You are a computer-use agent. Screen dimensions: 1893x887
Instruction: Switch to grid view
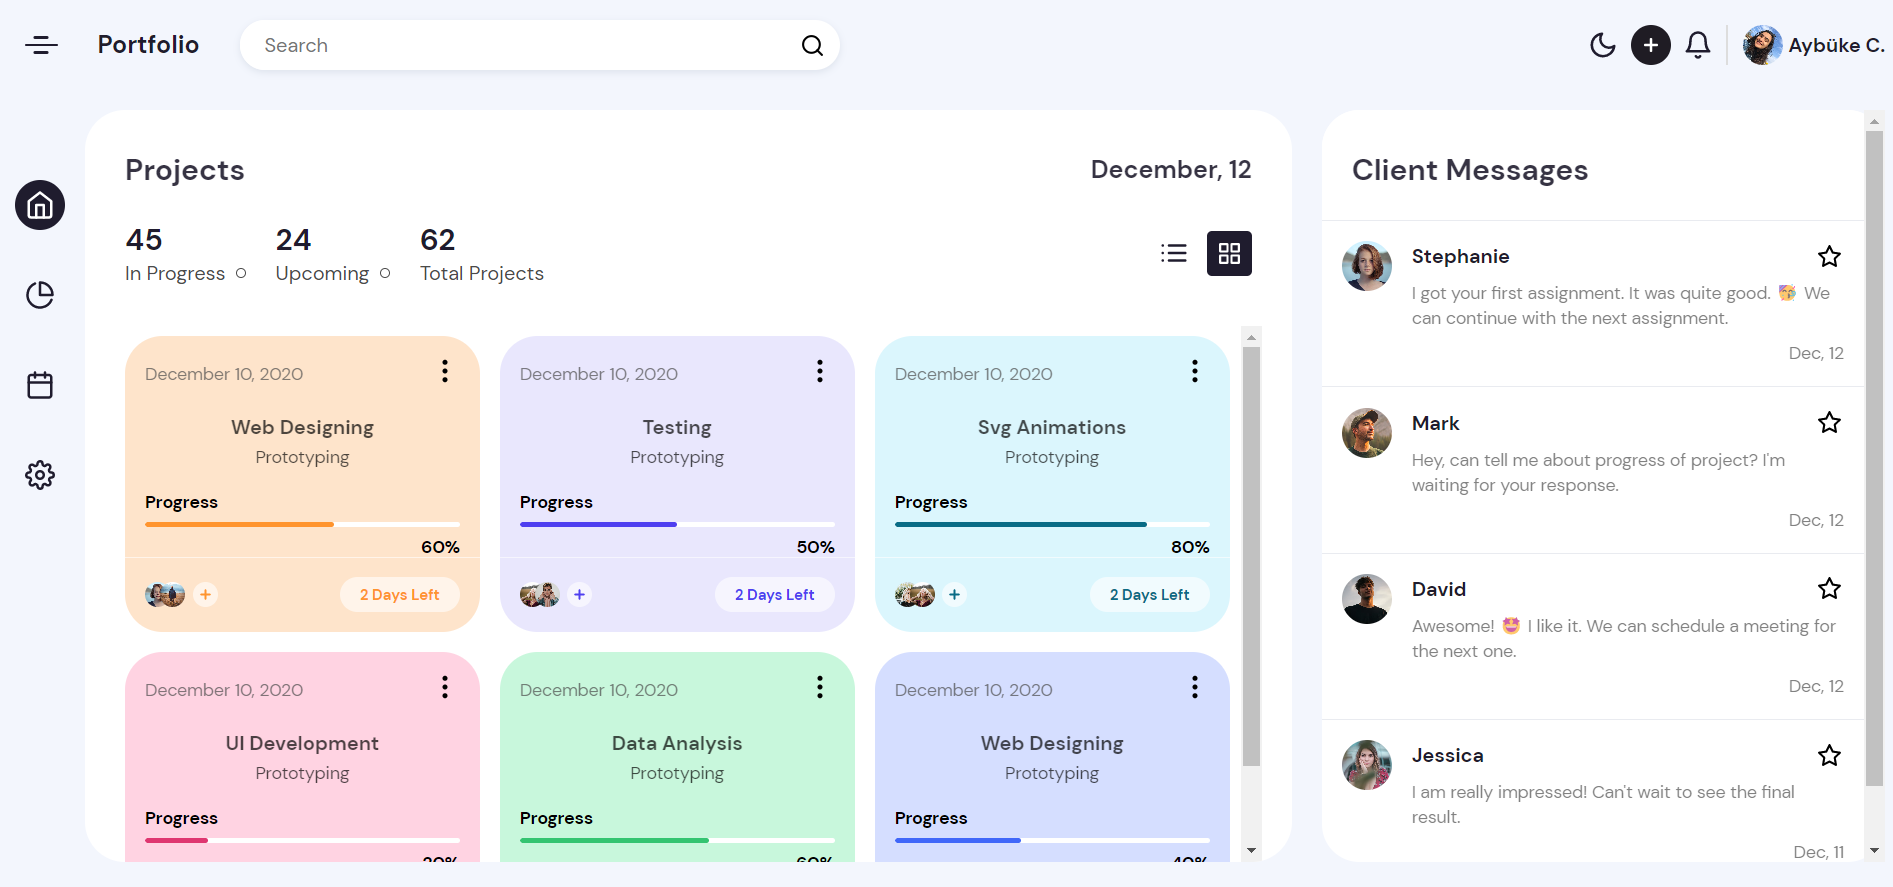(x=1229, y=253)
